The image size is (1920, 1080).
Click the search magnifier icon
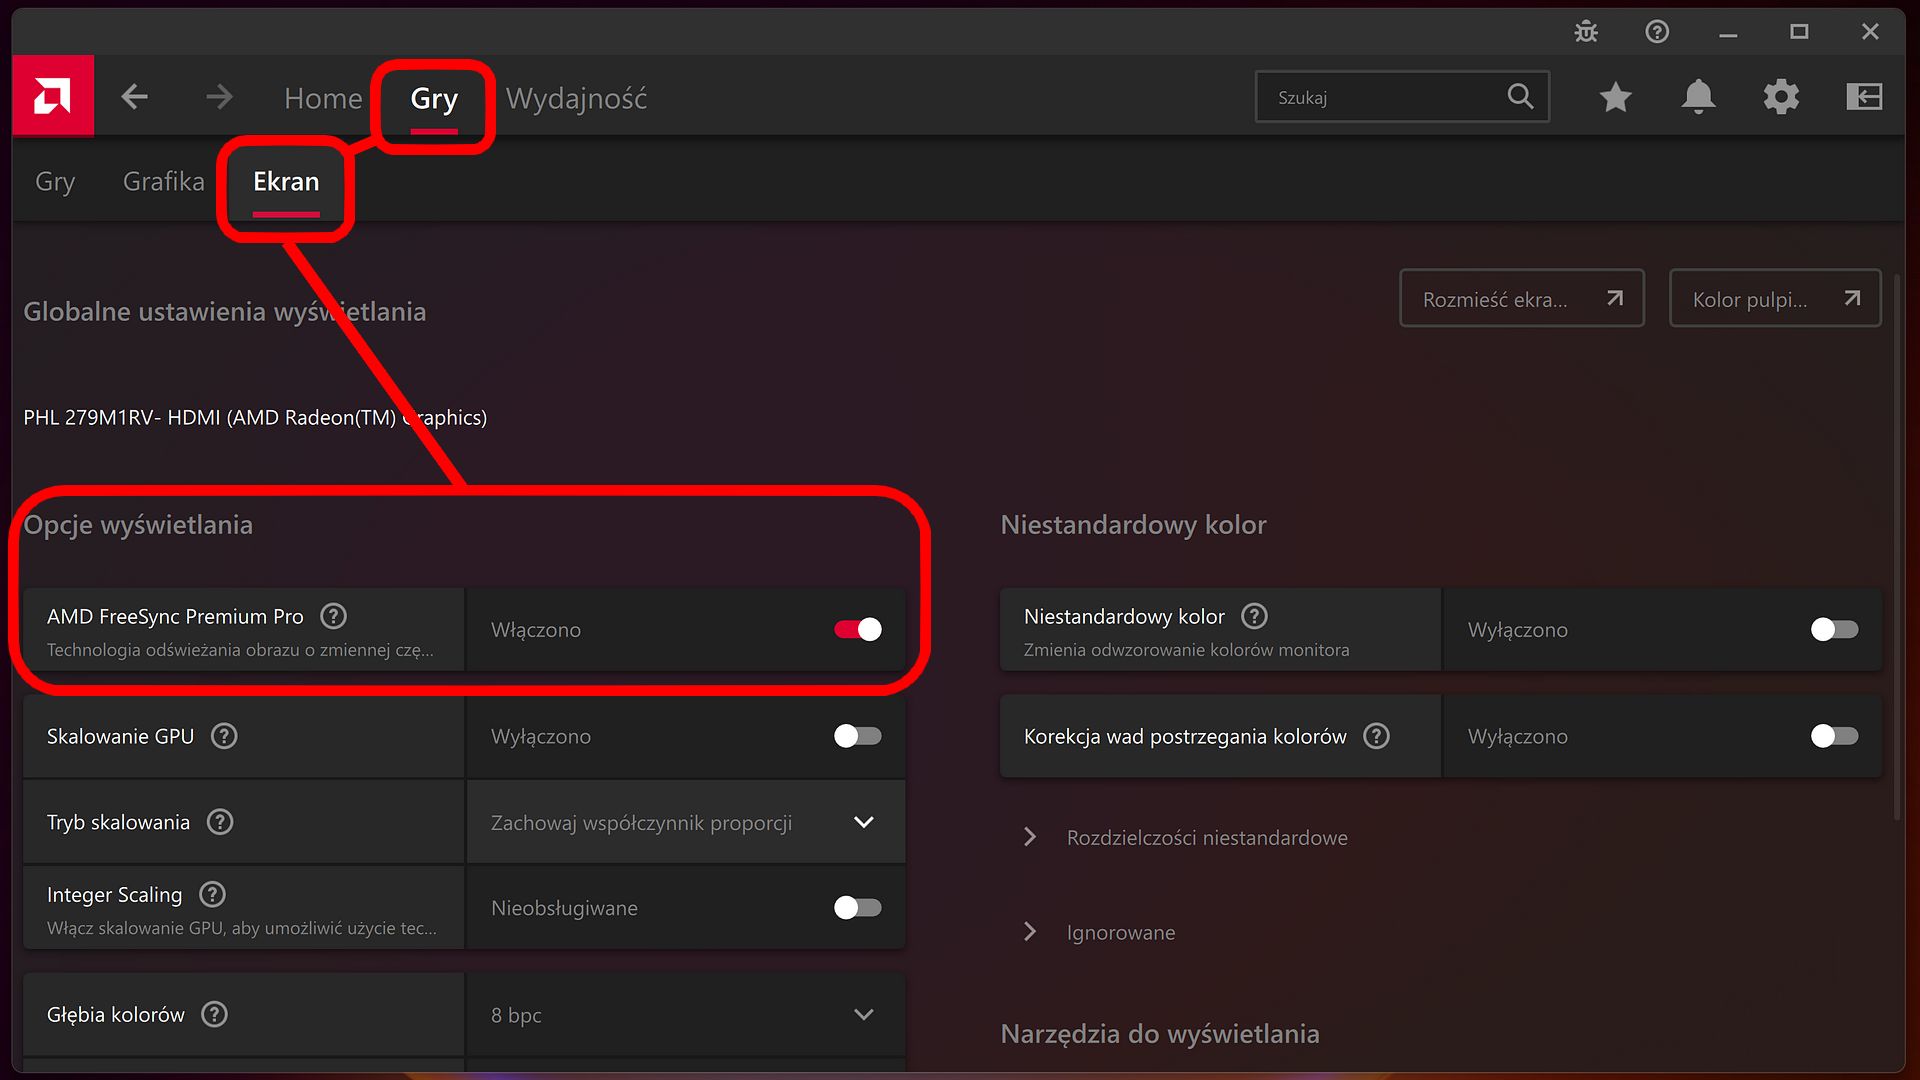1520,96
